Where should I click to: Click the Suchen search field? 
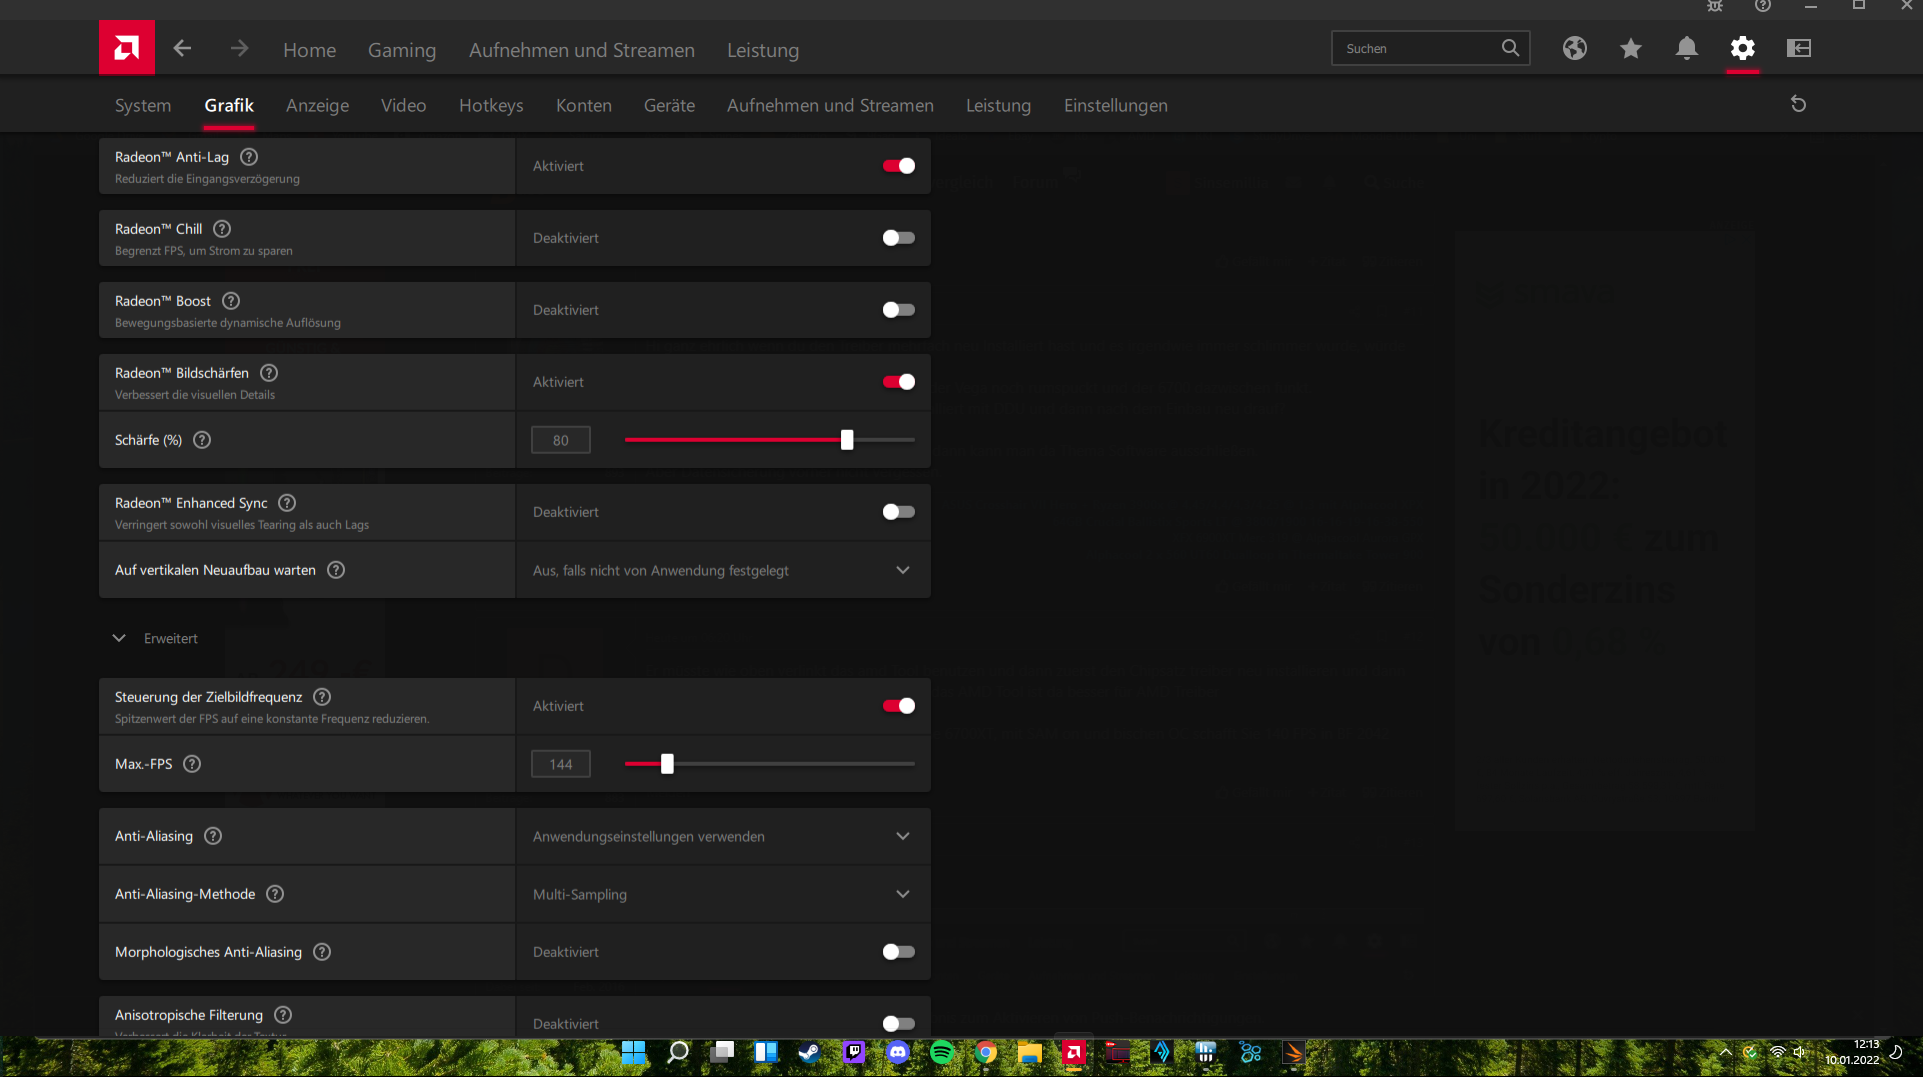coord(1430,48)
